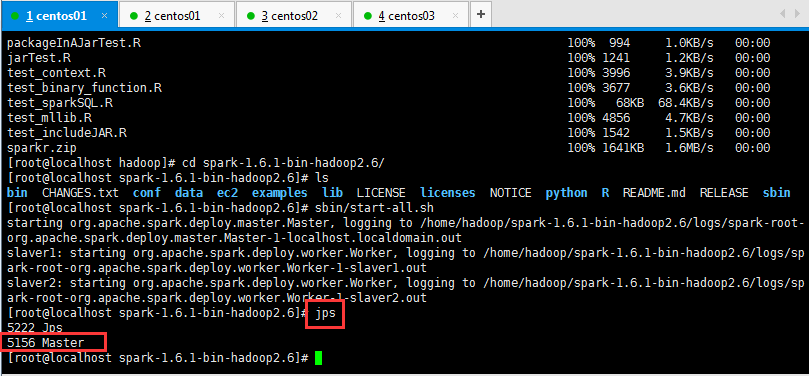Click the lib directory name
Screen dimensions: 809x376
[x=333, y=193]
